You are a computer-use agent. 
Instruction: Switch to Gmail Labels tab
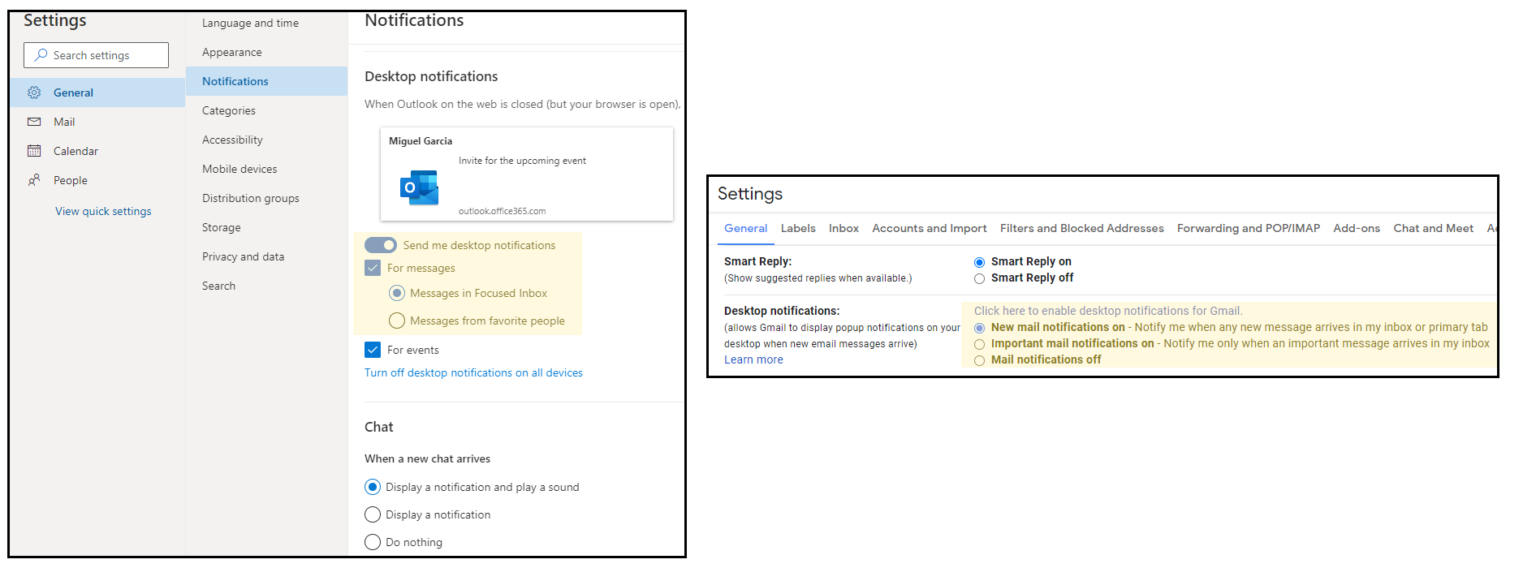coord(798,228)
